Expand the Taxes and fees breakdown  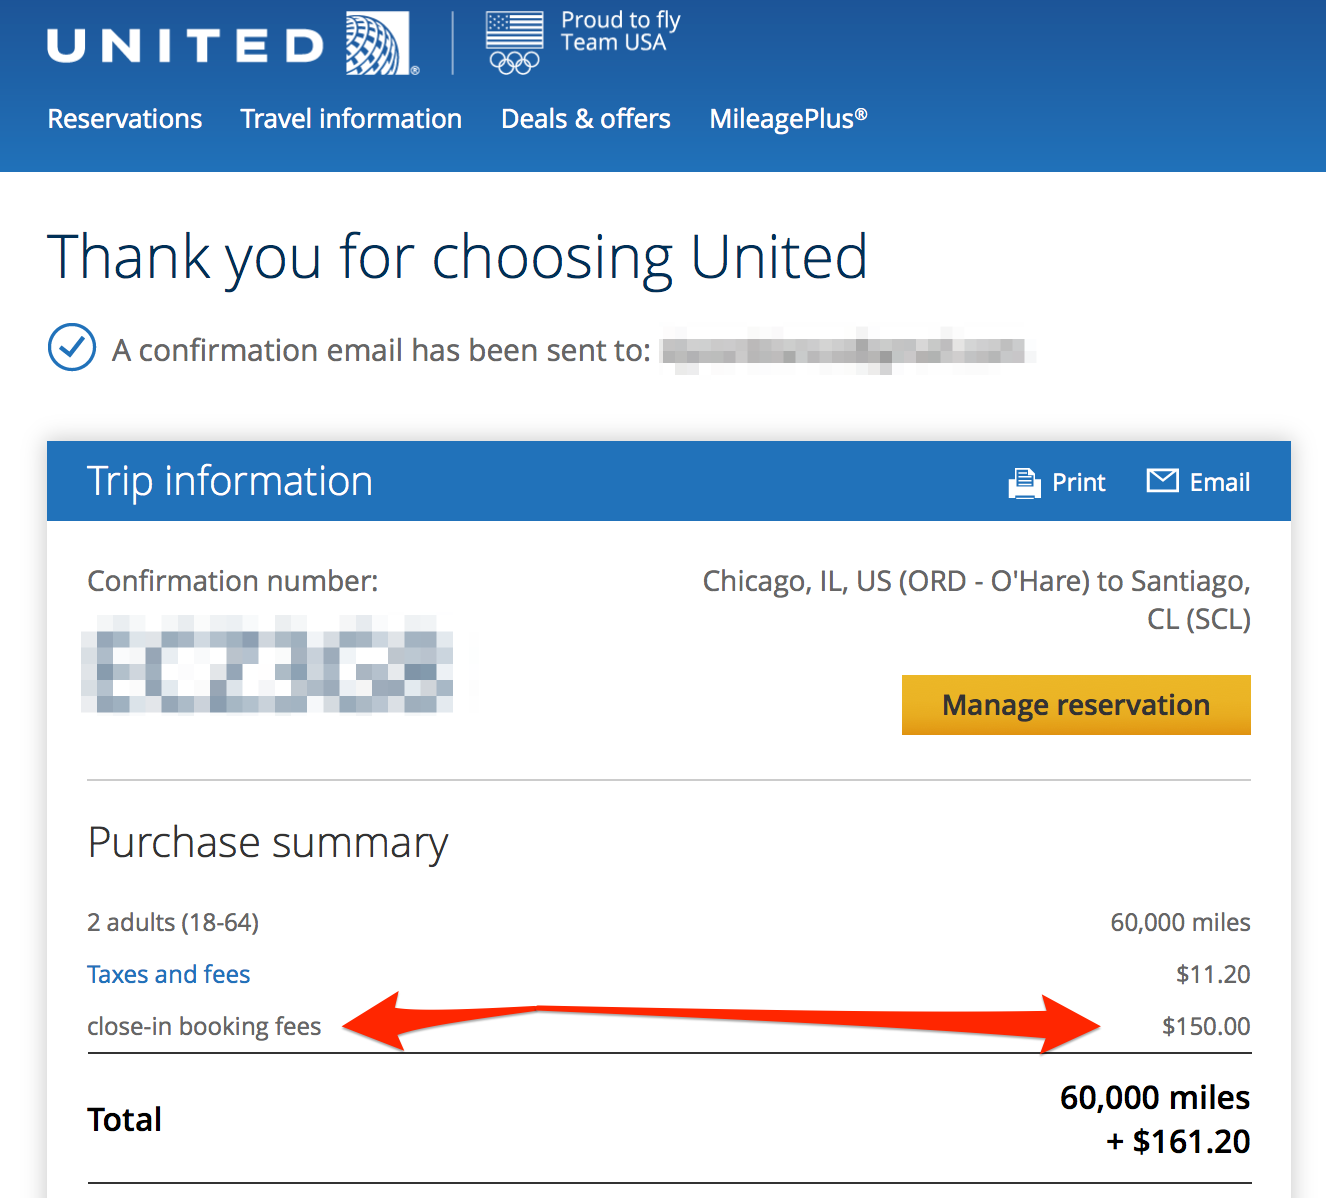[x=168, y=974]
